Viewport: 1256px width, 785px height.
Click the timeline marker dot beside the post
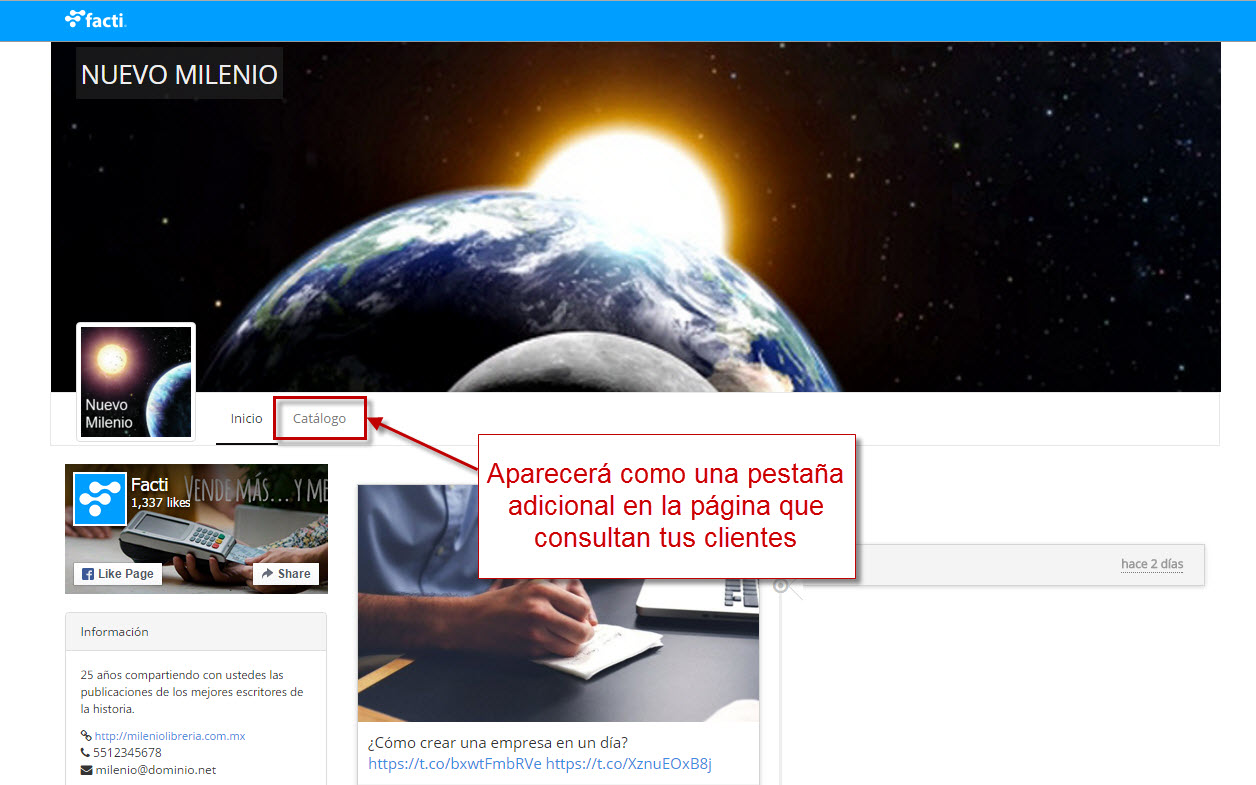click(x=781, y=585)
